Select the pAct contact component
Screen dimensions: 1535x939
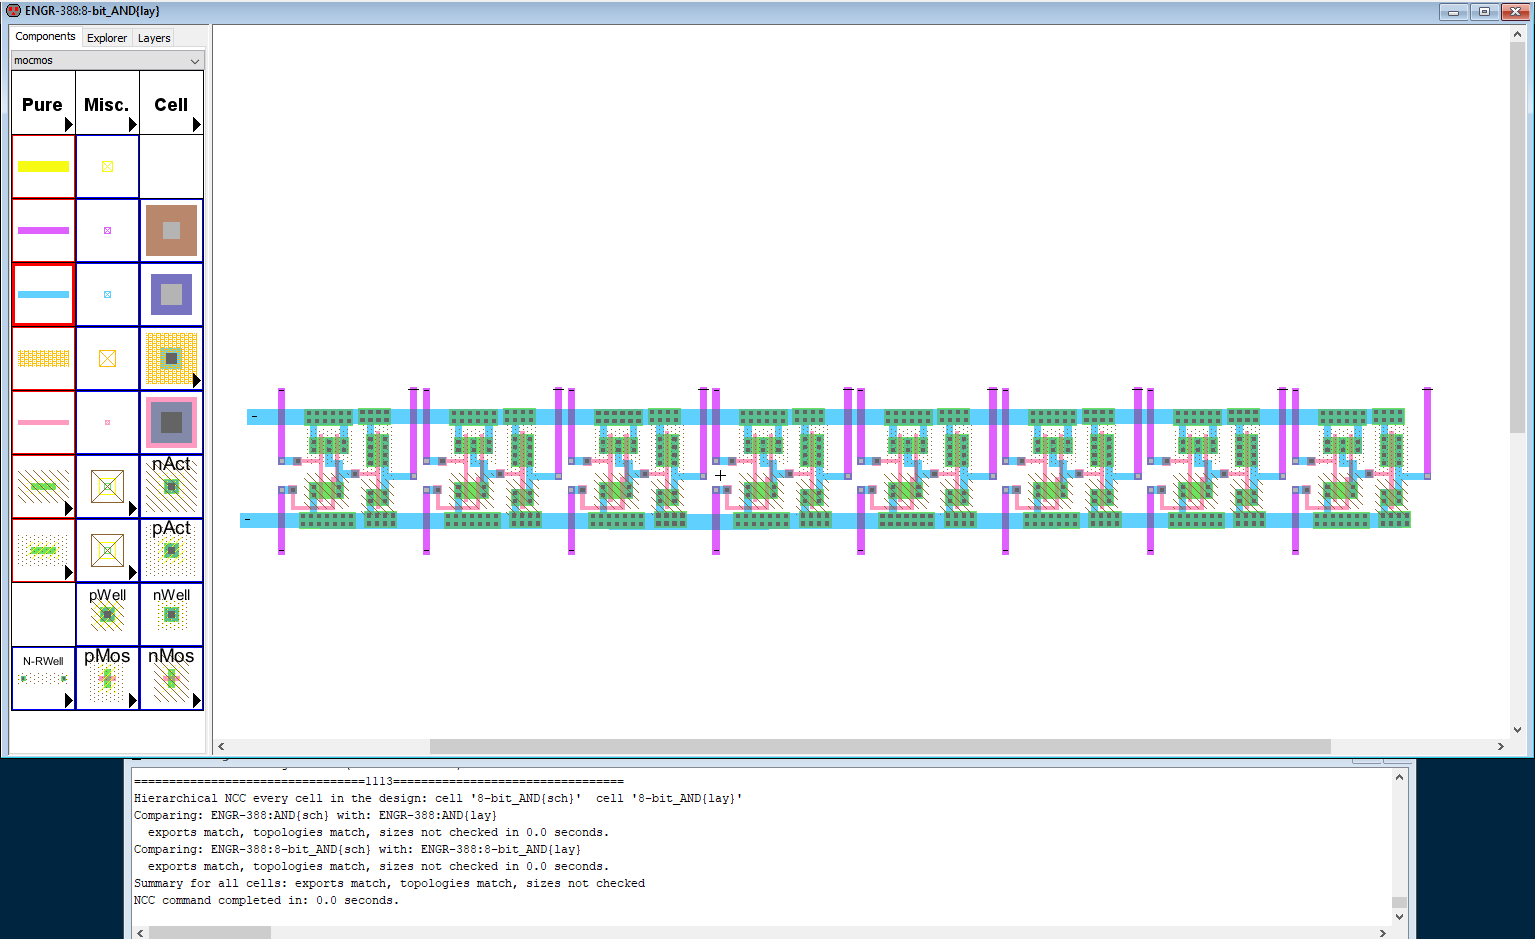click(171, 550)
